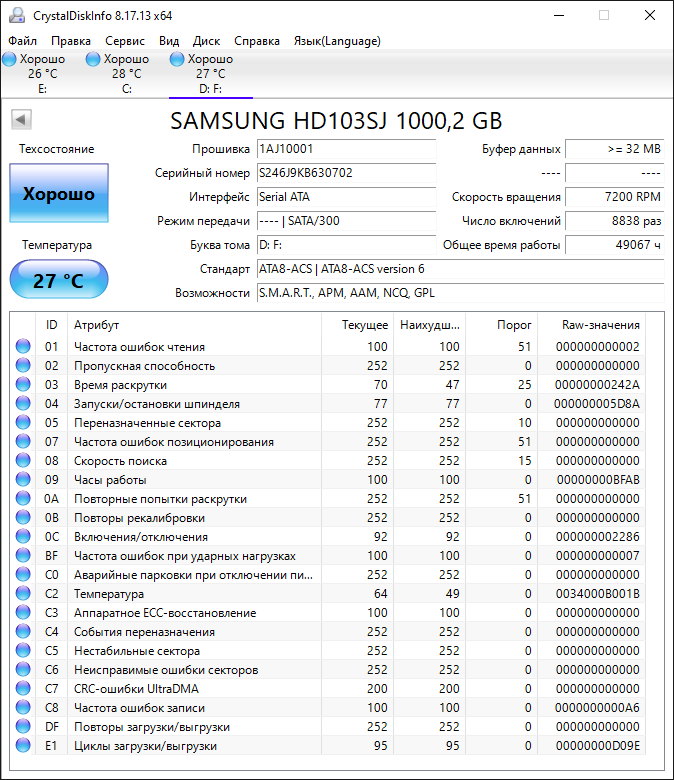Screen dimensions: 674x780
Task: Select the Циклы загрузки/выгрузки row
Action: tap(328, 746)
